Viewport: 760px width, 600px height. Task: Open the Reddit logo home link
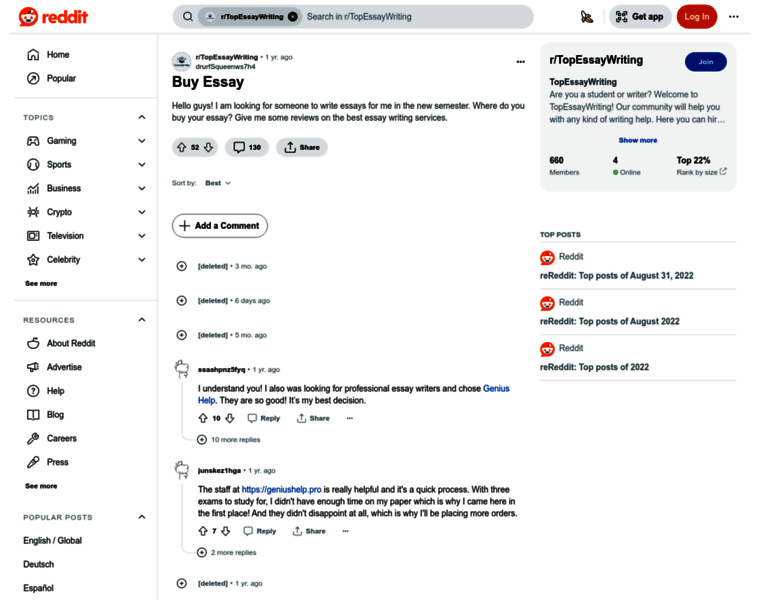53,17
